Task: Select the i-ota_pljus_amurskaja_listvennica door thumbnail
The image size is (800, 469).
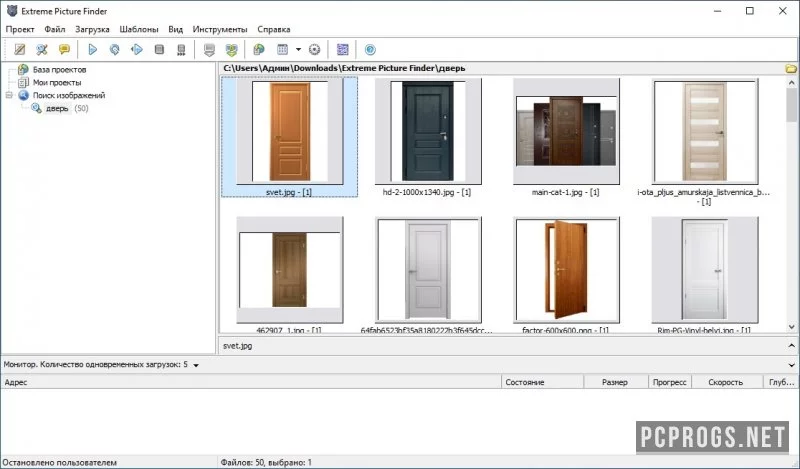Action: (705, 132)
